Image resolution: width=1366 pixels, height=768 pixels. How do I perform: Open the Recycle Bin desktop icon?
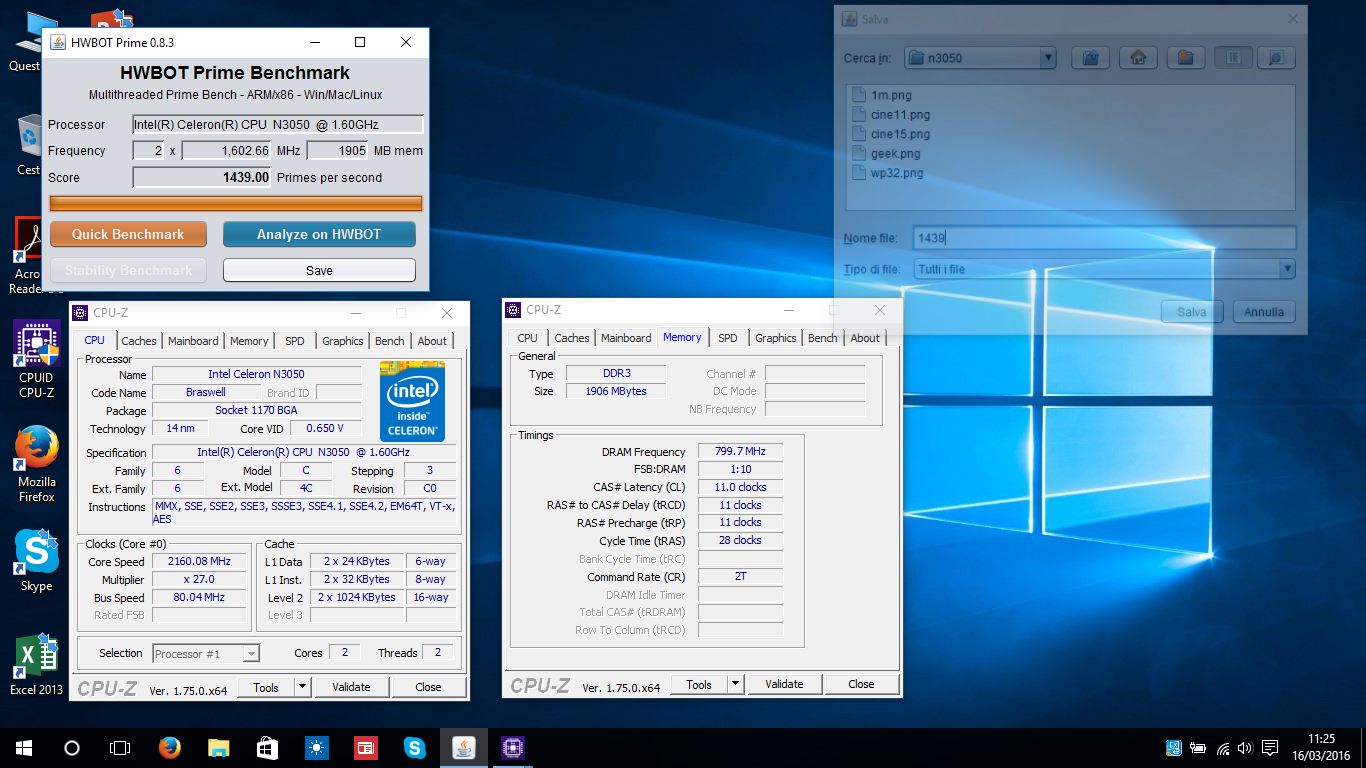[x=28, y=144]
